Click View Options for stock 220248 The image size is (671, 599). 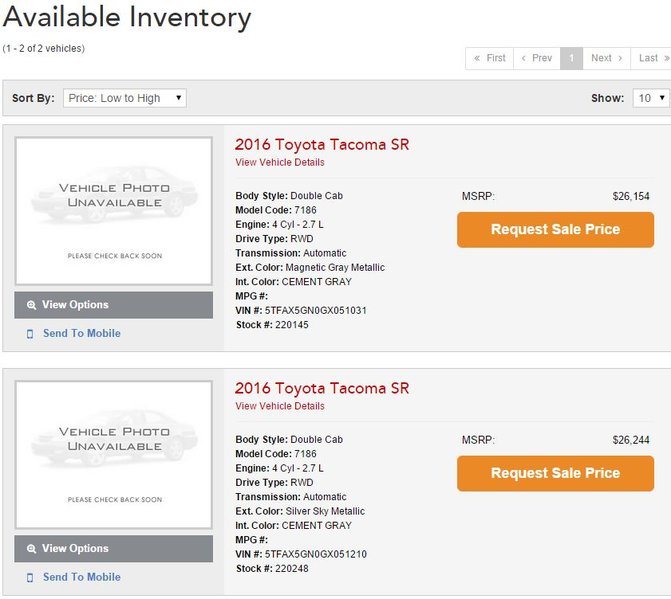coord(113,549)
